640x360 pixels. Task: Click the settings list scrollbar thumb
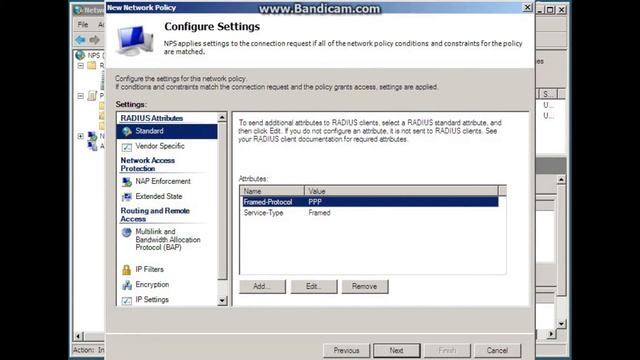222,201
